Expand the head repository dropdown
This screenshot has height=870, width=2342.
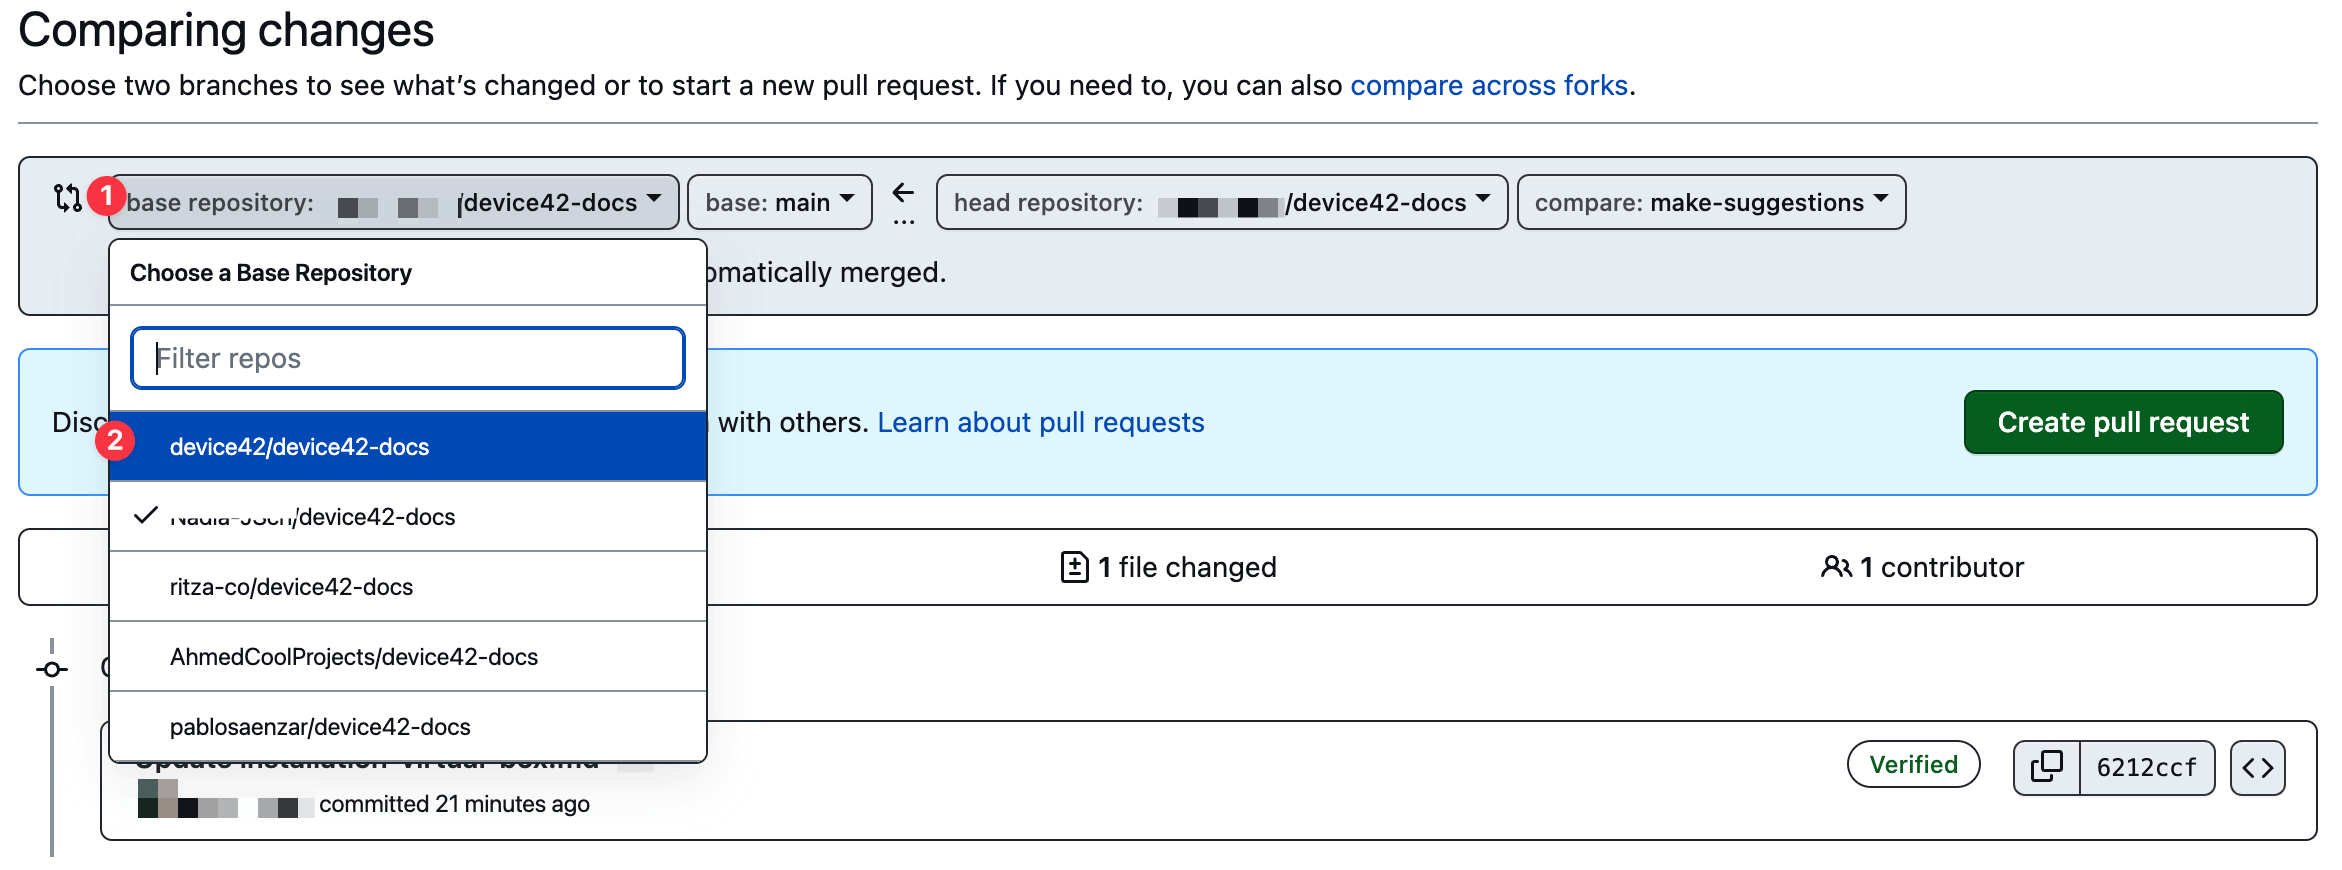1221,202
